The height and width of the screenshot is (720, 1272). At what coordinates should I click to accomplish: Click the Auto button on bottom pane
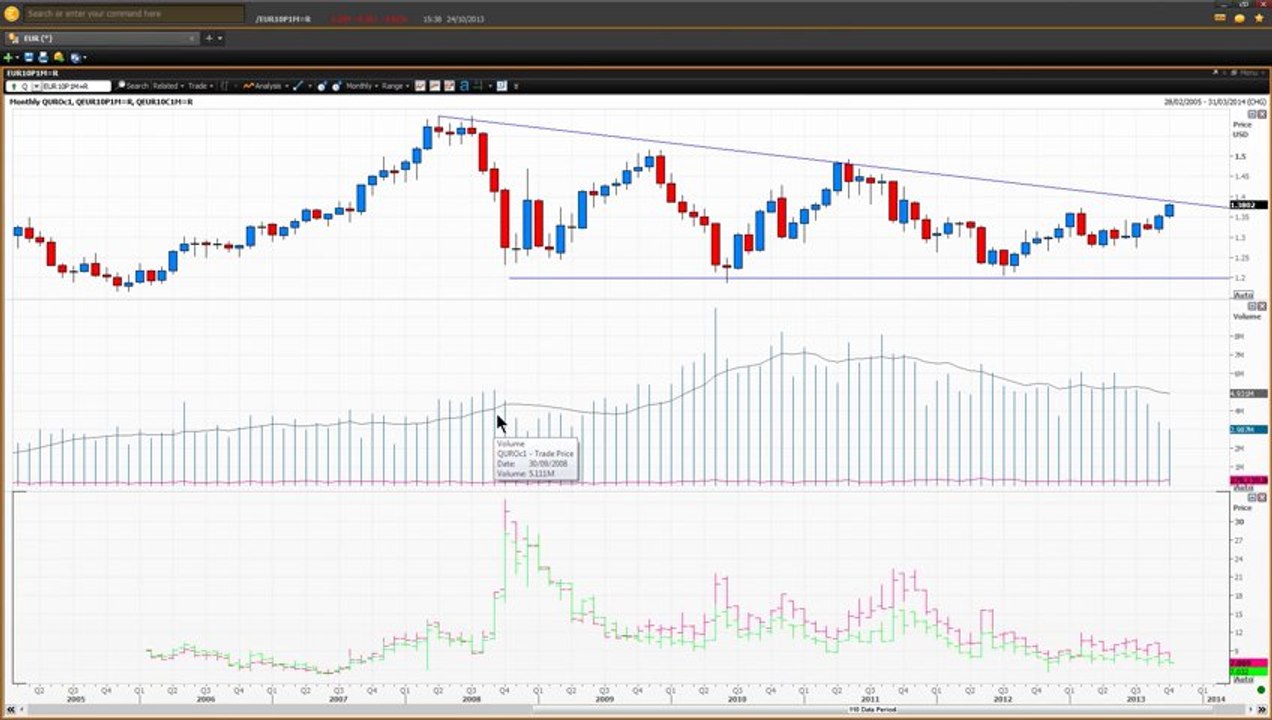(x=1244, y=679)
